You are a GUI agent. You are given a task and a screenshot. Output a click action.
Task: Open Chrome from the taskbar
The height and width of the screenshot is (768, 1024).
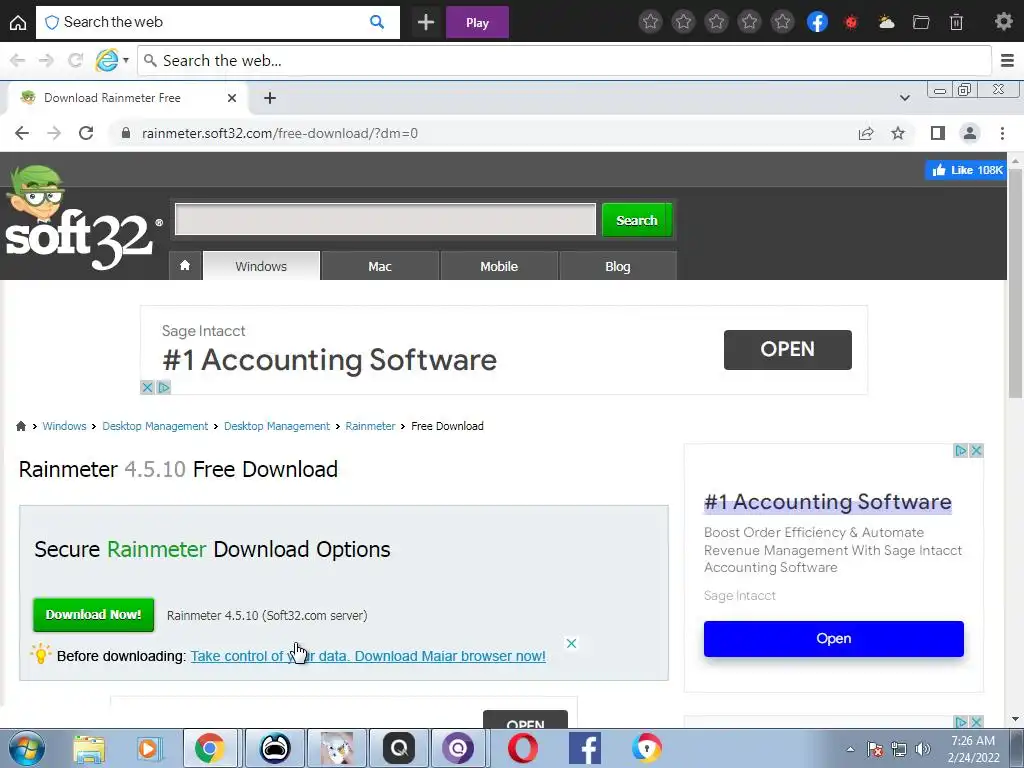tap(209, 748)
